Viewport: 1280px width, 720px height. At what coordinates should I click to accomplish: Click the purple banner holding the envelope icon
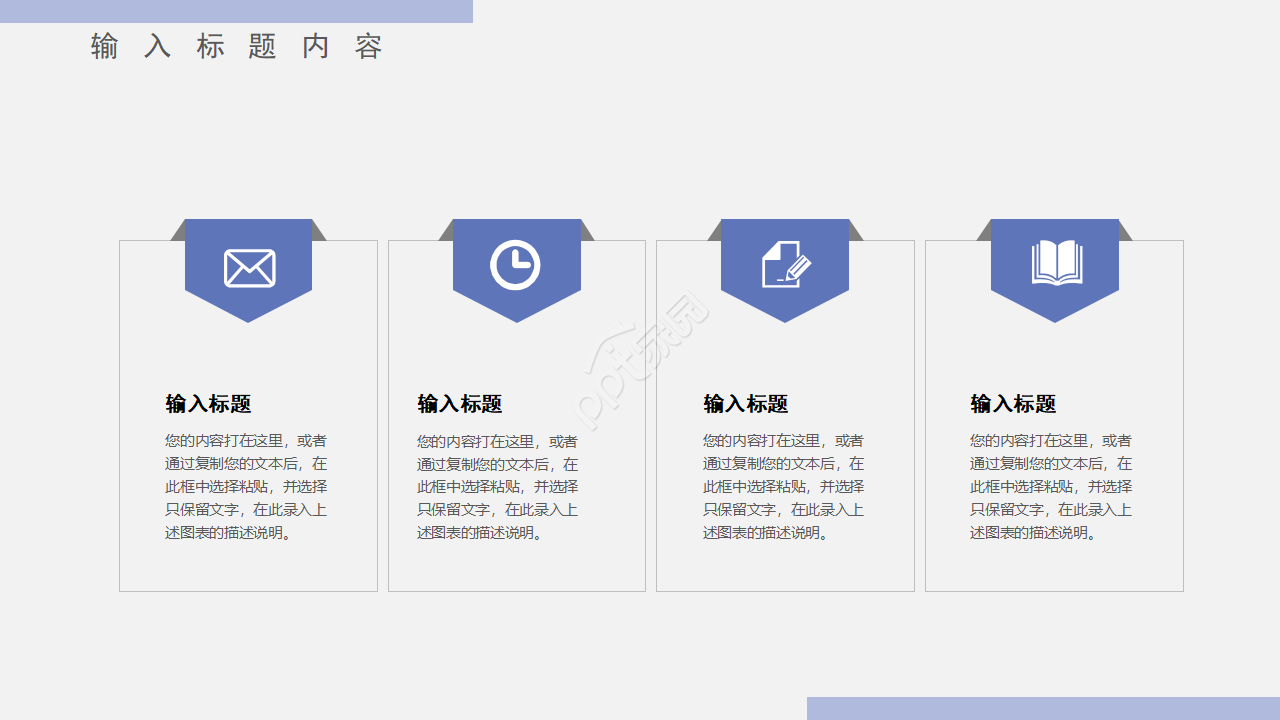[x=248, y=300]
